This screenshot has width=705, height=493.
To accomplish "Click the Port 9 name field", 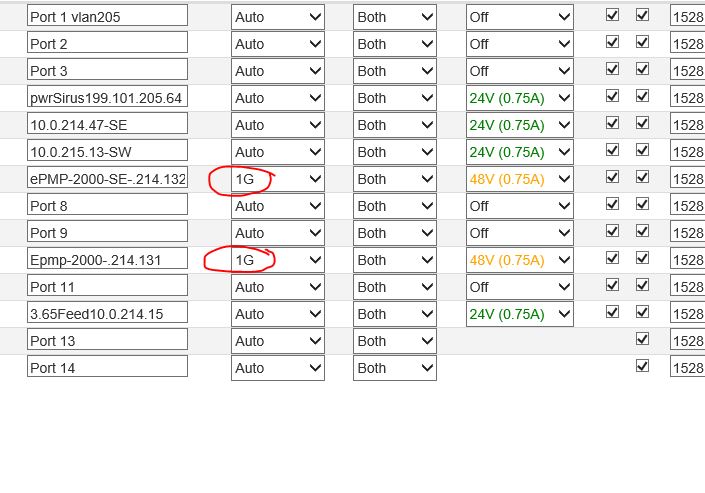I will [107, 233].
